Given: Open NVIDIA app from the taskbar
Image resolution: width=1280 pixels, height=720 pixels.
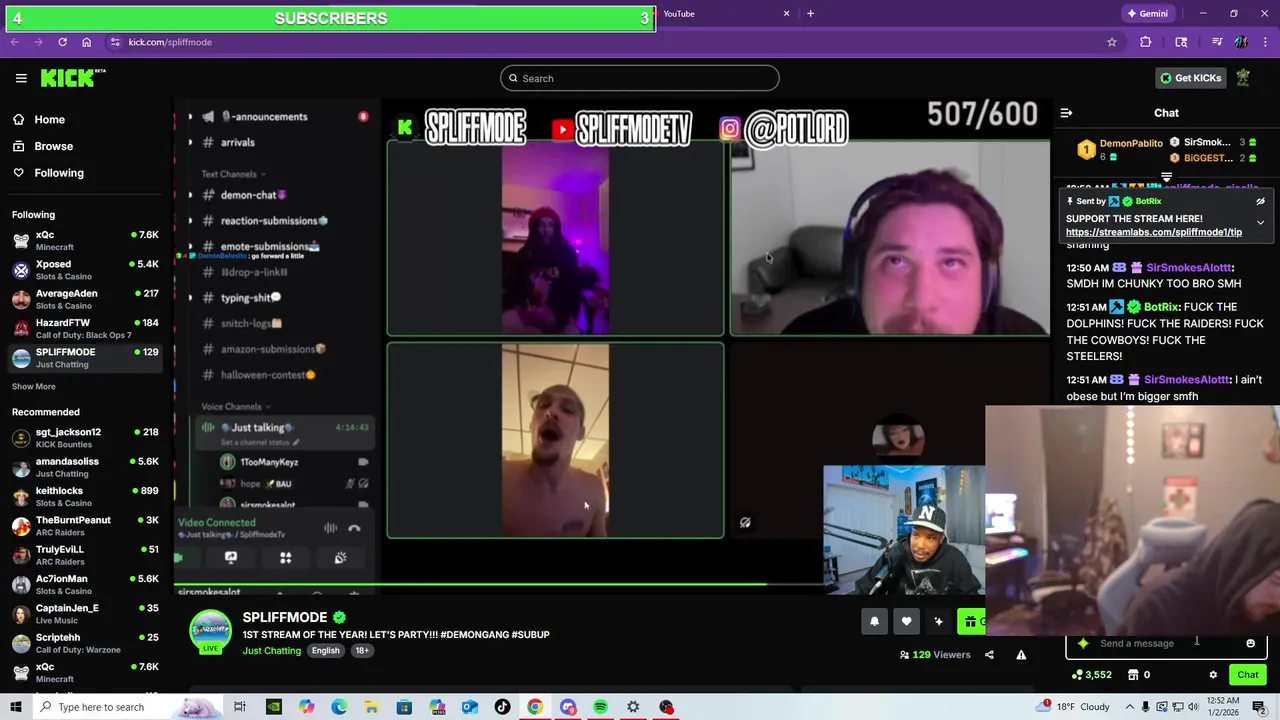Looking at the screenshot, I should 273,707.
